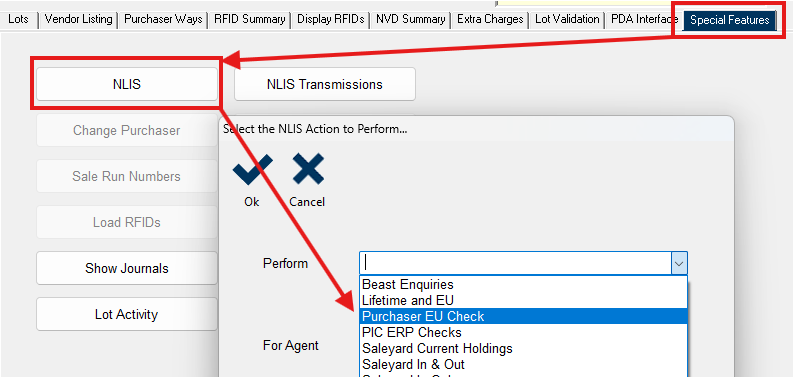Select Purchaser EU Check option
793x377 pixels.
pos(523,316)
